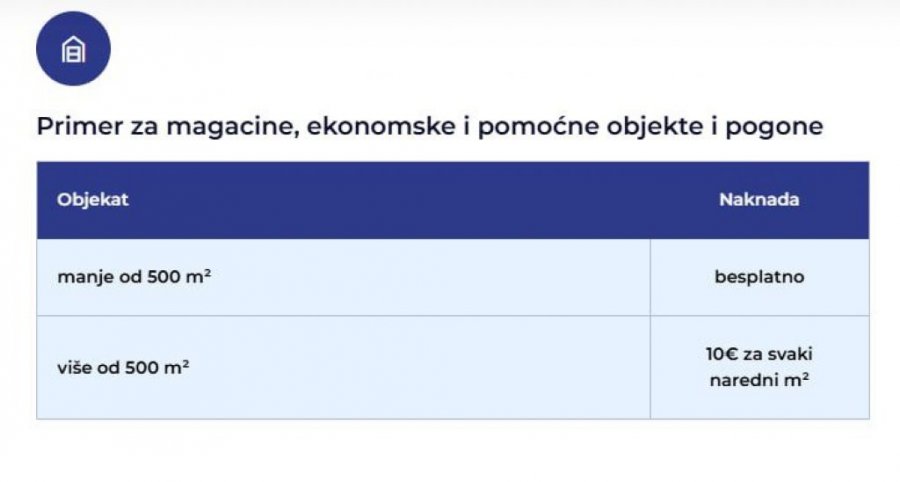900x482 pixels.
Task: Click "500 m²" in the "više od" row
Action: click(x=158, y=367)
